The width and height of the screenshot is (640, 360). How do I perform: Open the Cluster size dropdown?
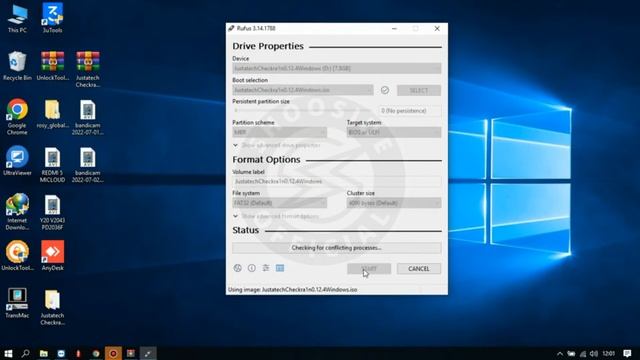(394, 203)
